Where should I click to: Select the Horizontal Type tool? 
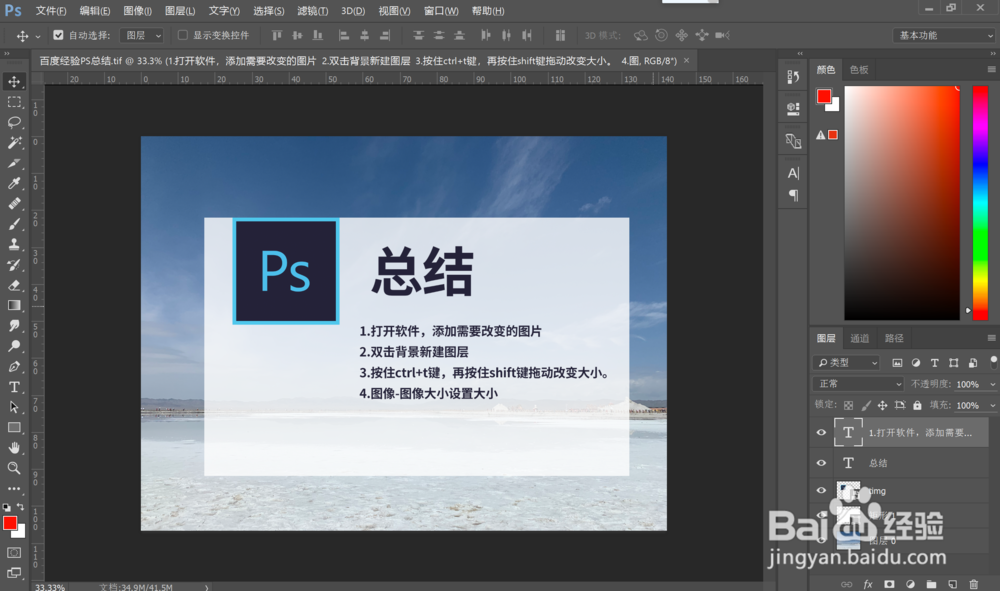tap(14, 385)
